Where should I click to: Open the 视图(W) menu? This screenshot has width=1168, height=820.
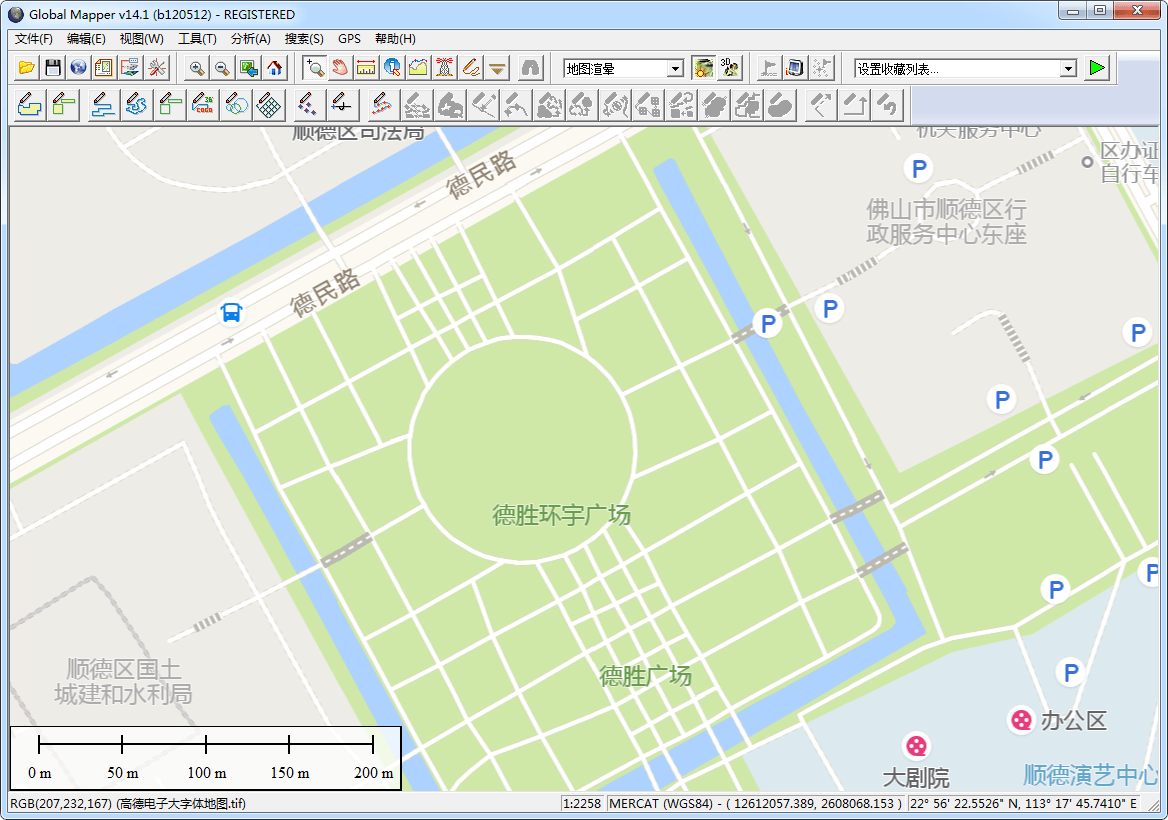pos(142,39)
